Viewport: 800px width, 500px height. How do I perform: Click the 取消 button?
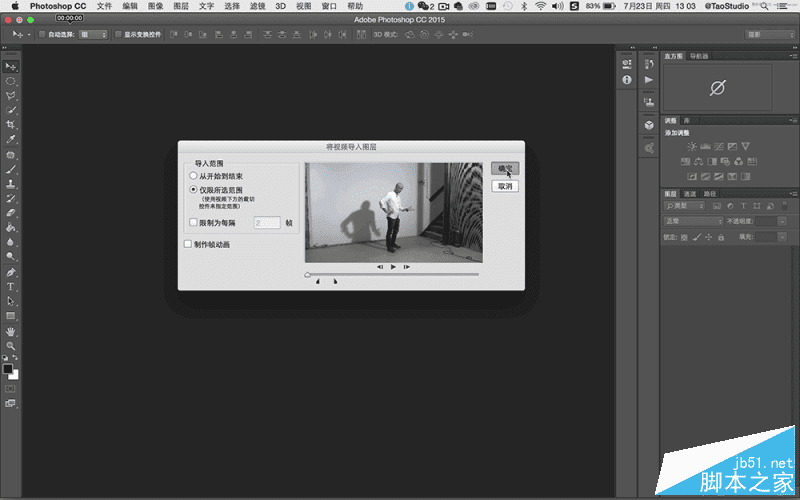click(505, 186)
